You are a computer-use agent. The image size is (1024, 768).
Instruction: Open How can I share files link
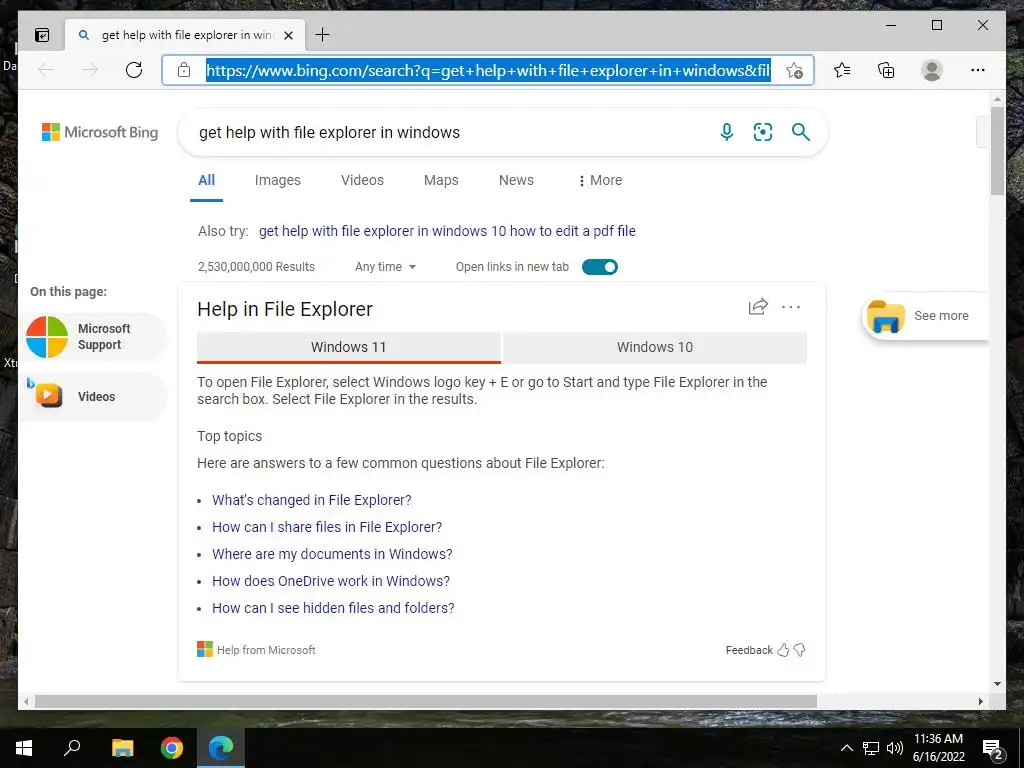(327, 527)
